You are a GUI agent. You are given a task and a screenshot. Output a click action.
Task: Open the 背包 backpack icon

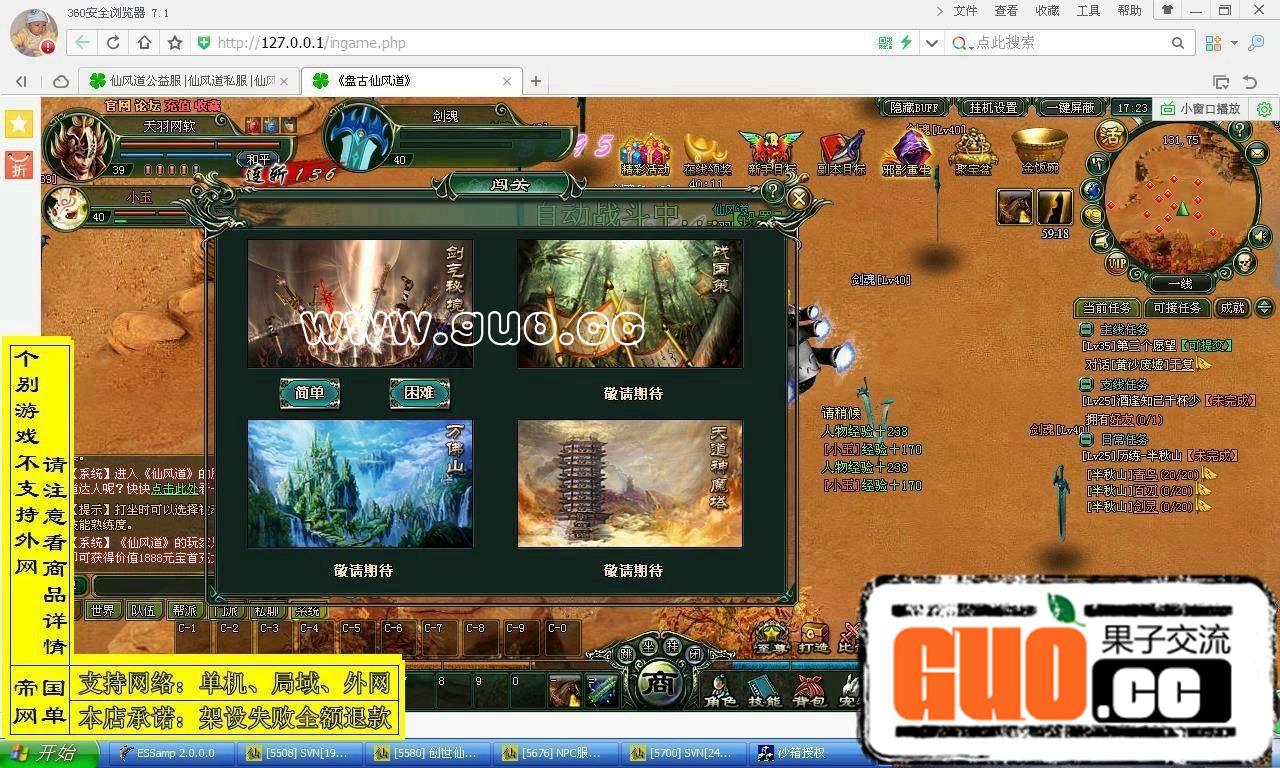(807, 690)
